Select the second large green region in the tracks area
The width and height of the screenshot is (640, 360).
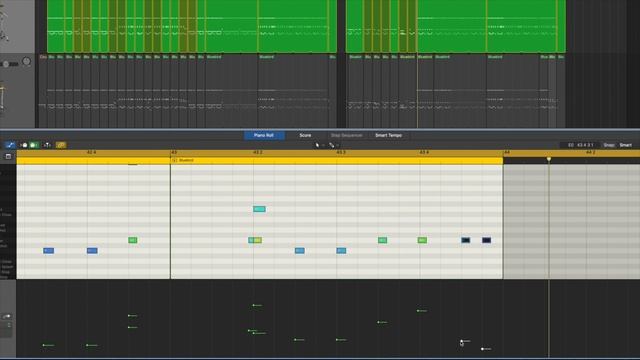pos(456,26)
